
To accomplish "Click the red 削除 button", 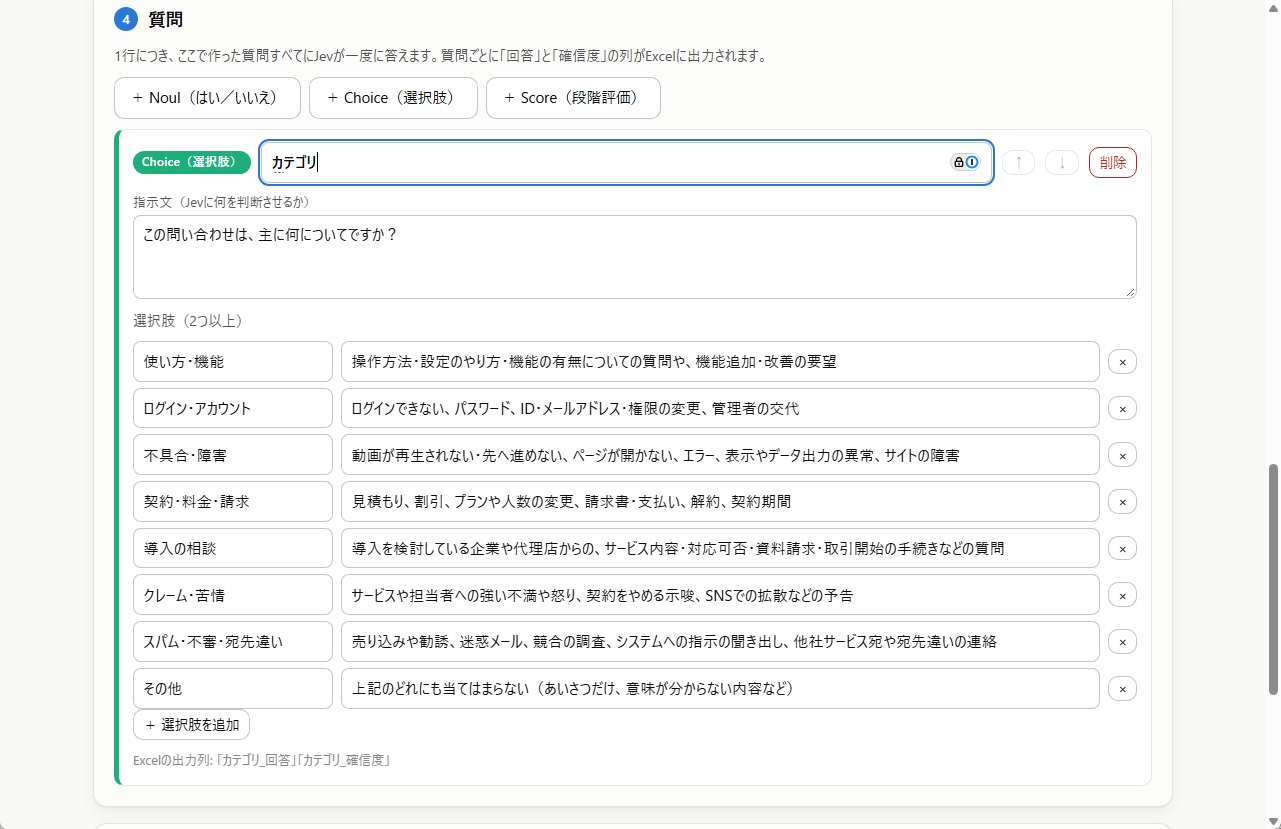I will coord(1113,162).
